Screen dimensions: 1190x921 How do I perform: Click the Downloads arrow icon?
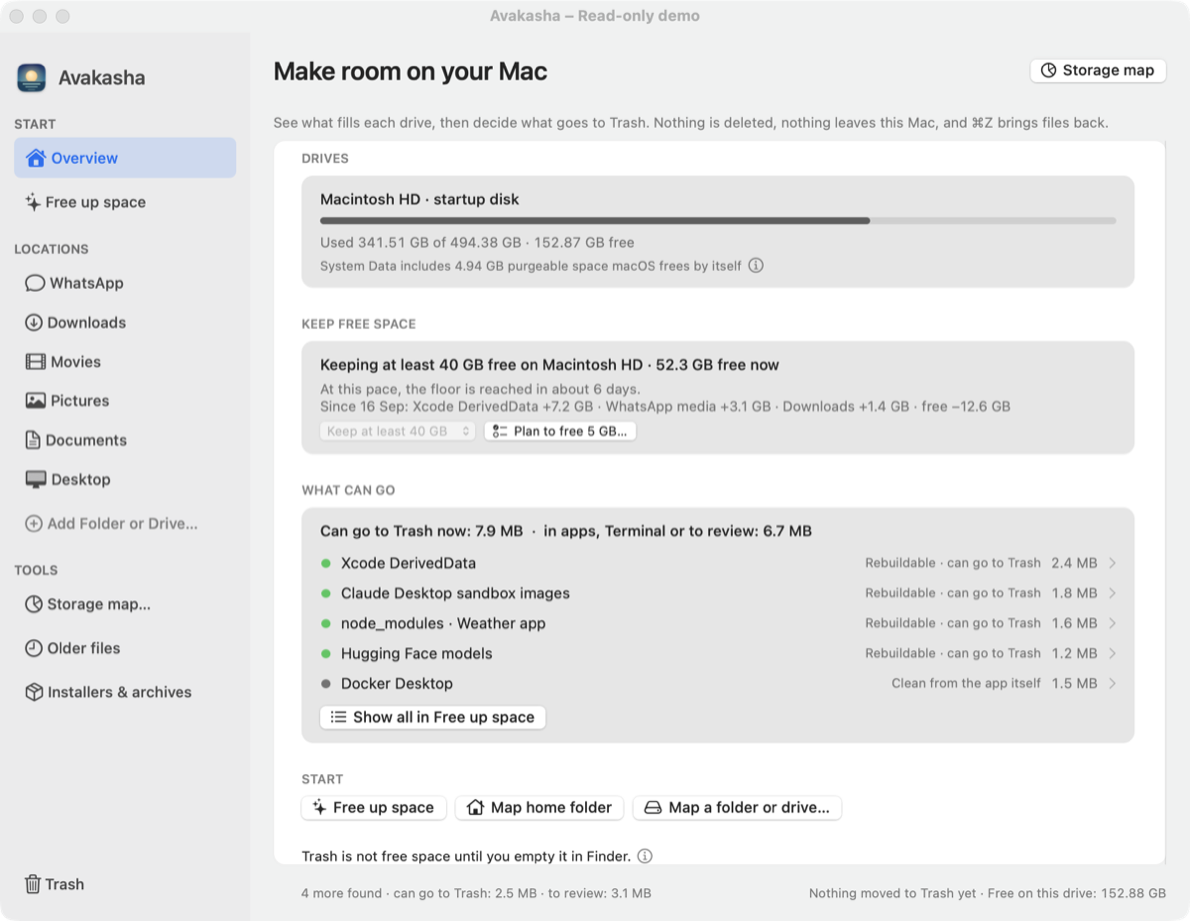click(33, 322)
